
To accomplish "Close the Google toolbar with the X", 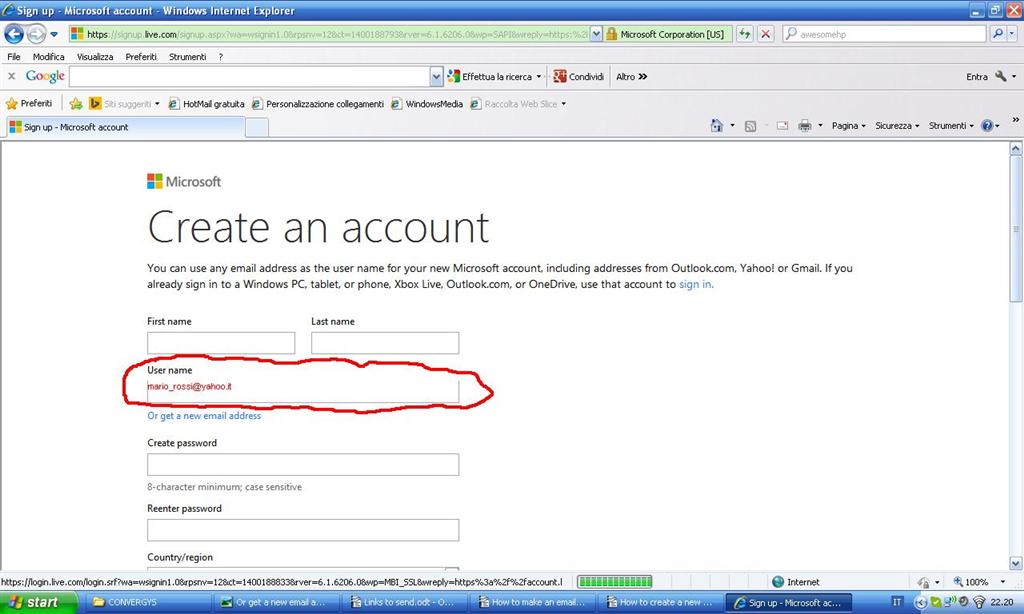I will point(11,76).
